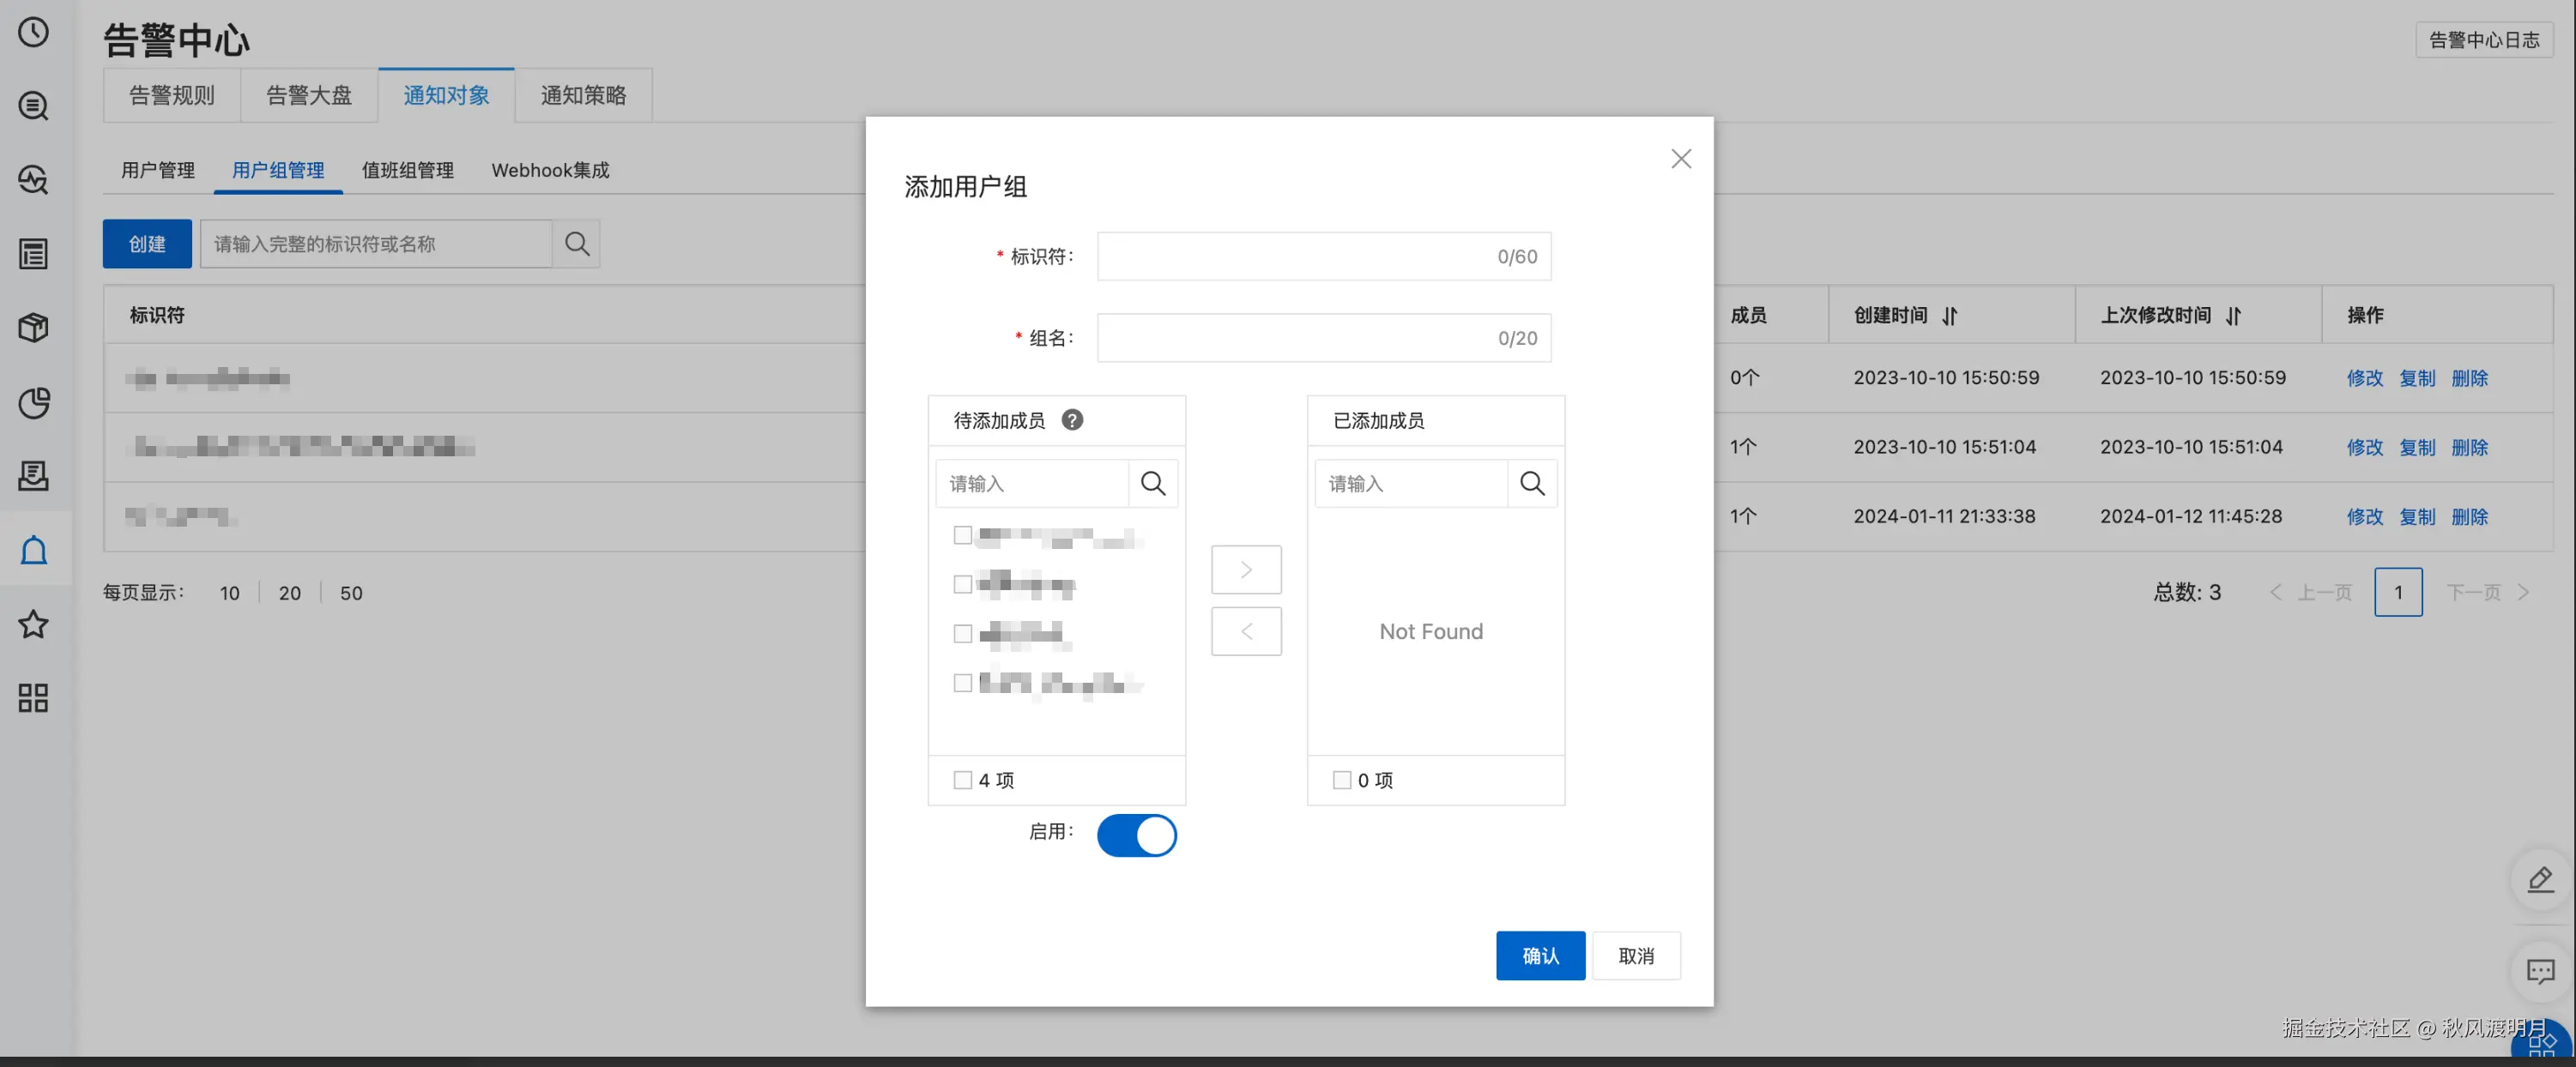Click the pie chart sidebar icon

click(x=34, y=402)
